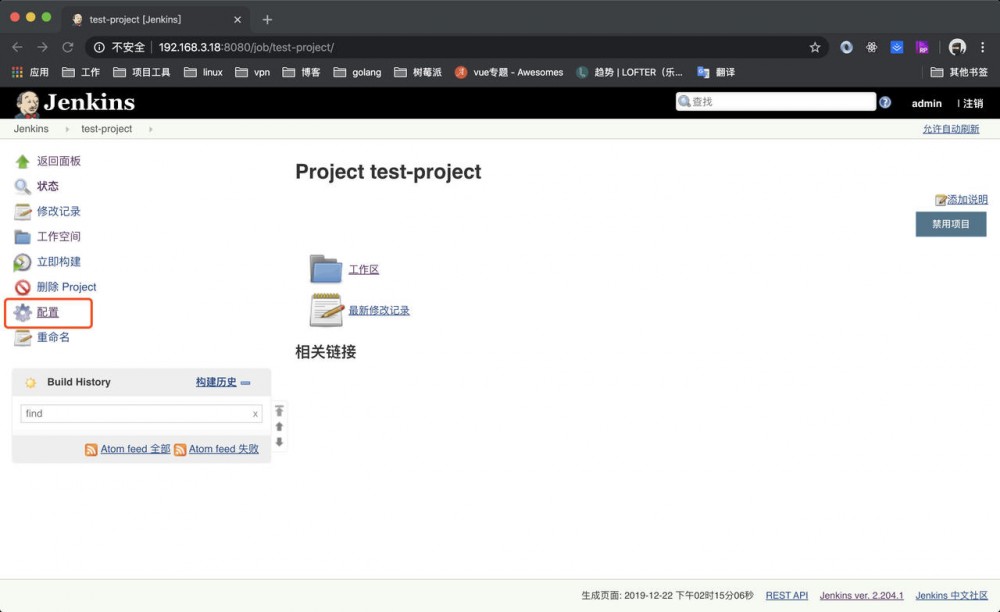
Task: Click the Jenkins head logo
Action: coord(28,102)
